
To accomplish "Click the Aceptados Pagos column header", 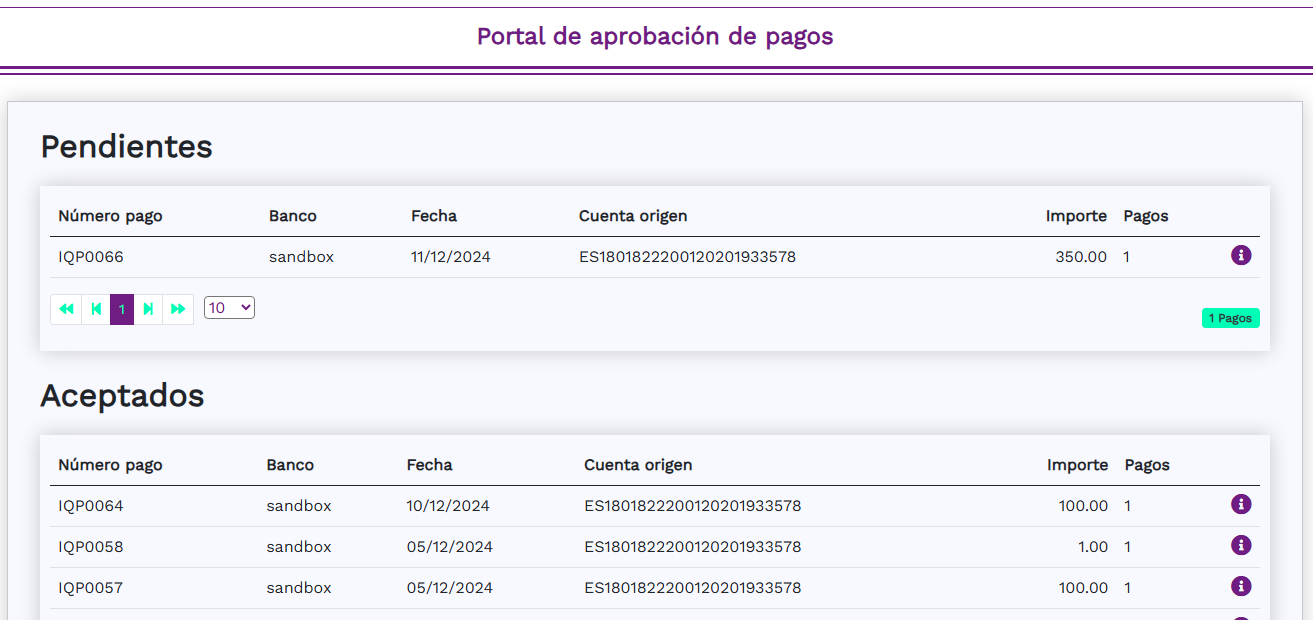I will [x=1147, y=465].
